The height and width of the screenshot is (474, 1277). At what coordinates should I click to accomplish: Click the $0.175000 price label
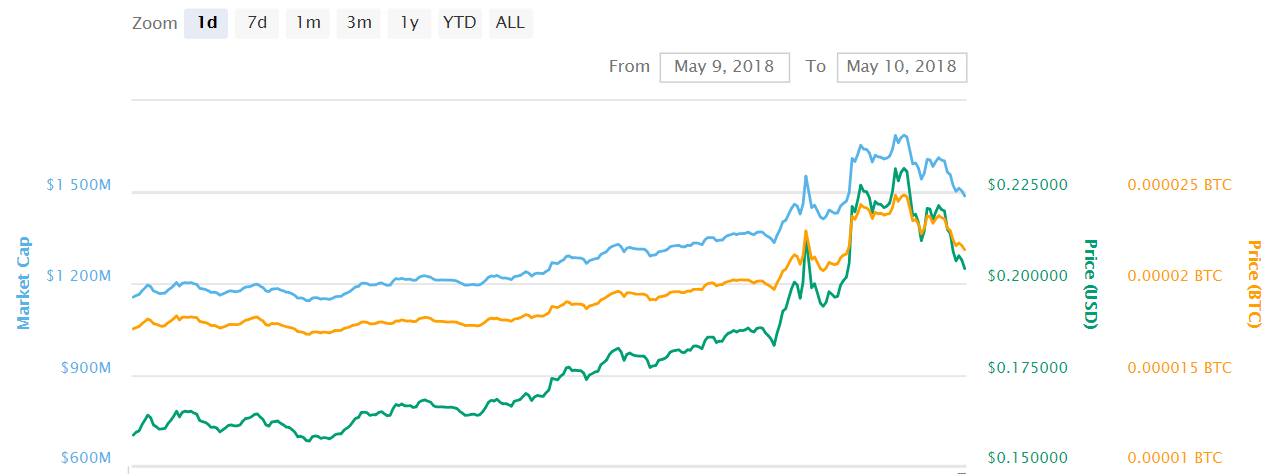pos(1027,368)
